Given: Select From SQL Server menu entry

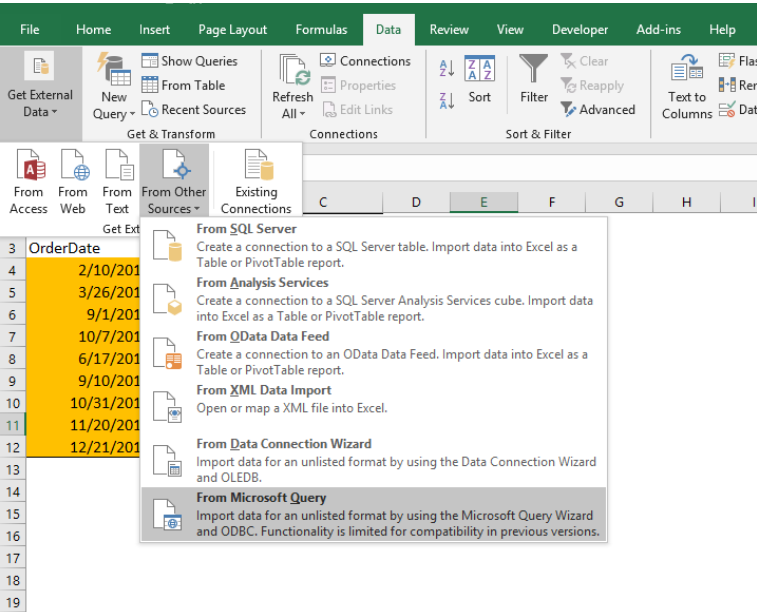Looking at the screenshot, I should tap(374, 246).
